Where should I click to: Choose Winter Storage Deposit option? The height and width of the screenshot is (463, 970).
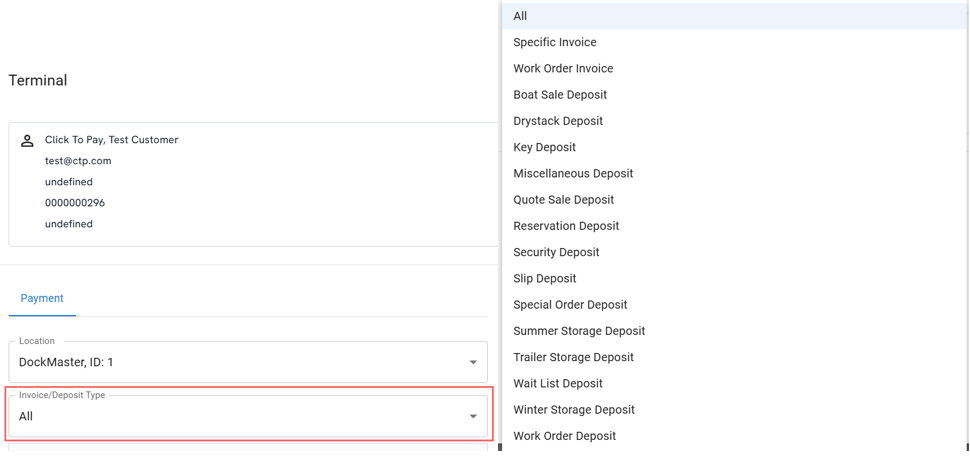(736, 410)
